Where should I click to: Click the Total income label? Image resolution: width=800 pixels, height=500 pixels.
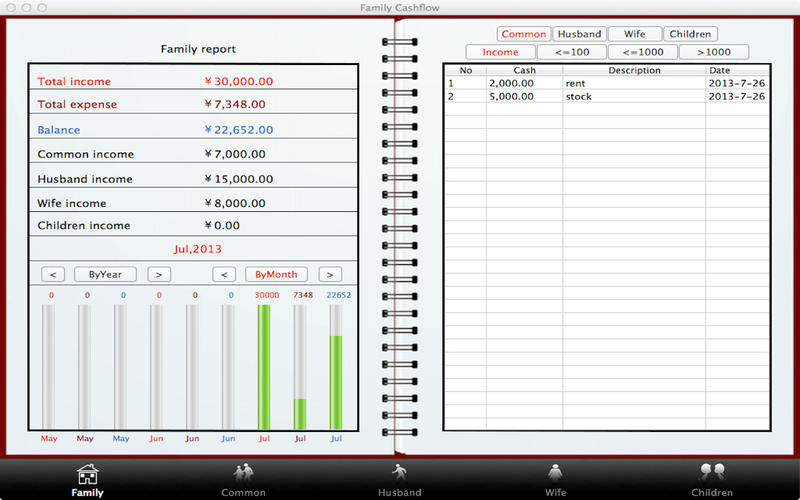pos(74,81)
